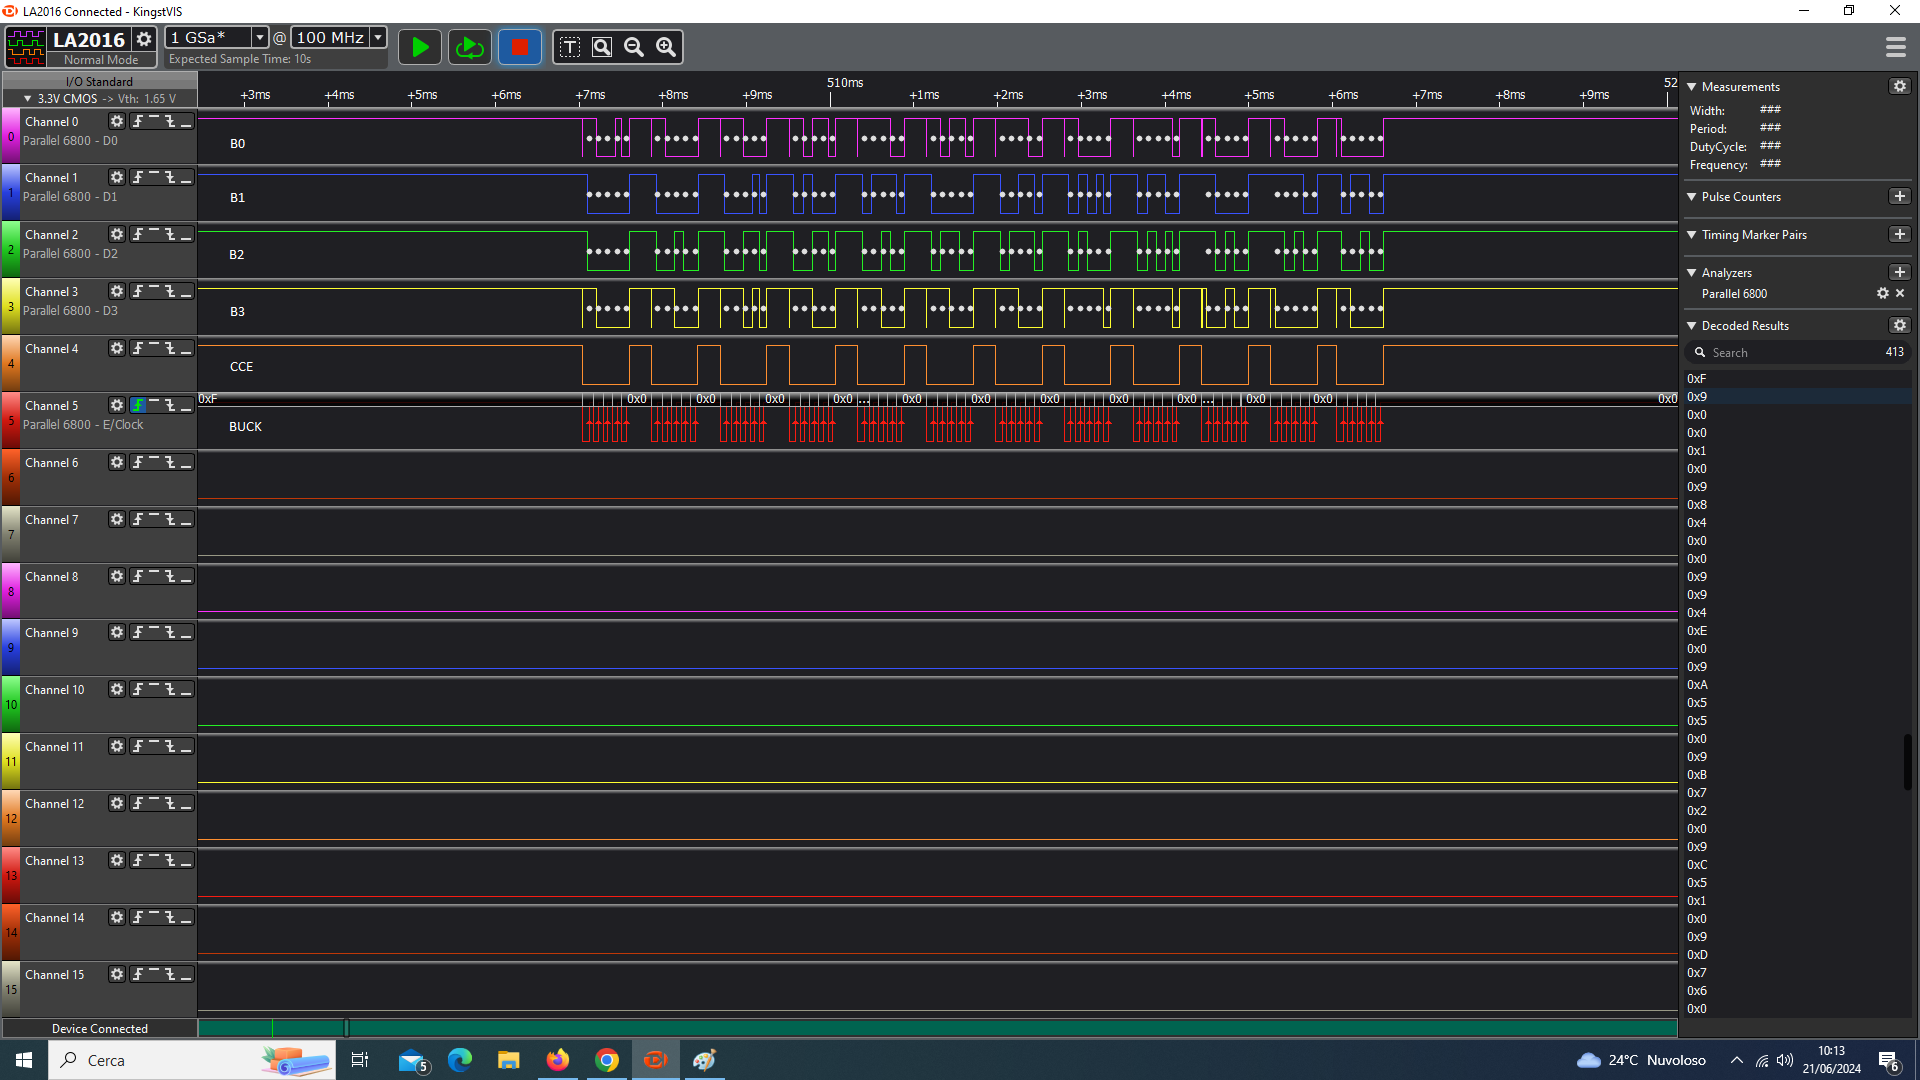Open Channel 12 settings gear
Screen dimensions: 1920x1080
[x=117, y=803]
